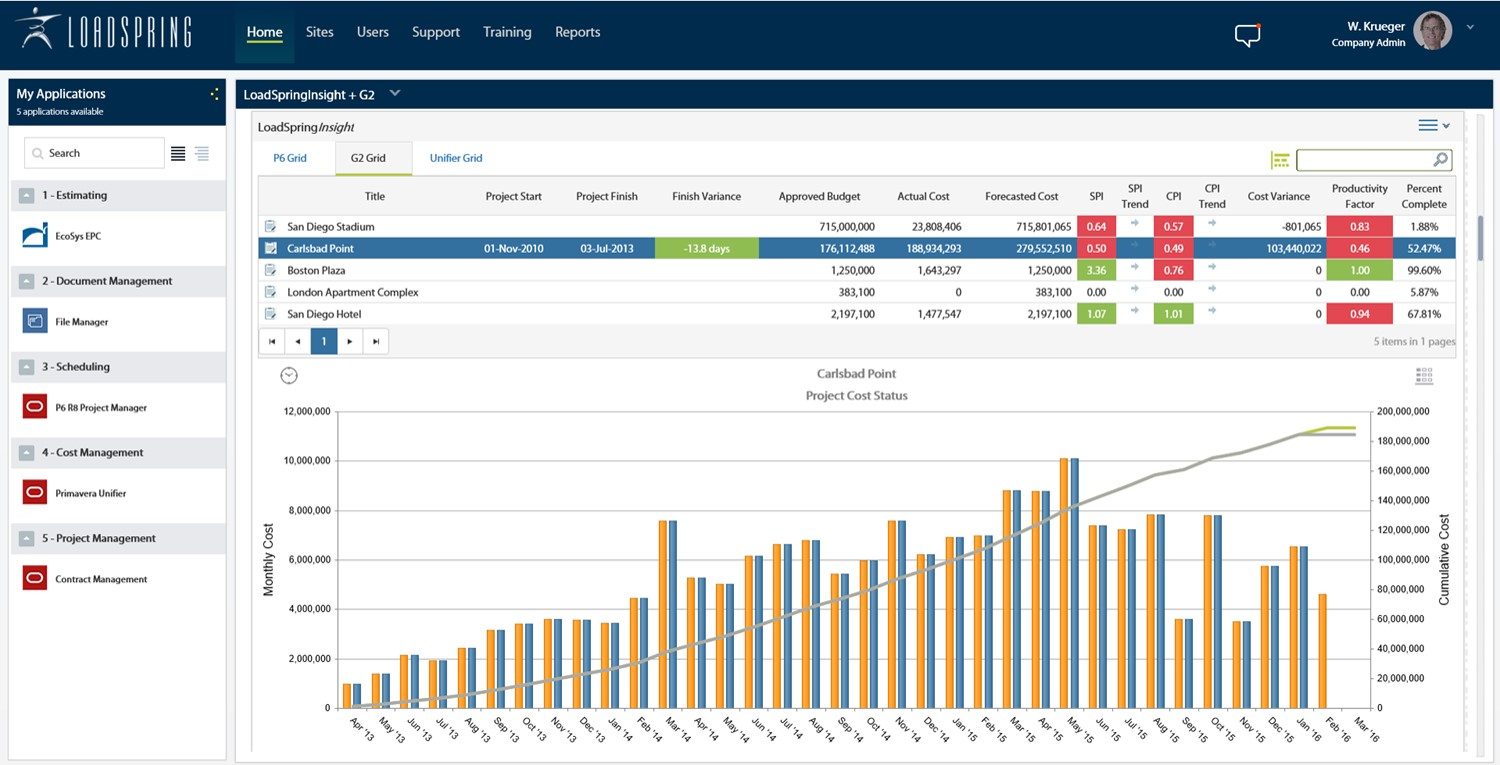The image size is (1500, 765).
Task: Go to the next page of projects
Action: click(x=349, y=341)
